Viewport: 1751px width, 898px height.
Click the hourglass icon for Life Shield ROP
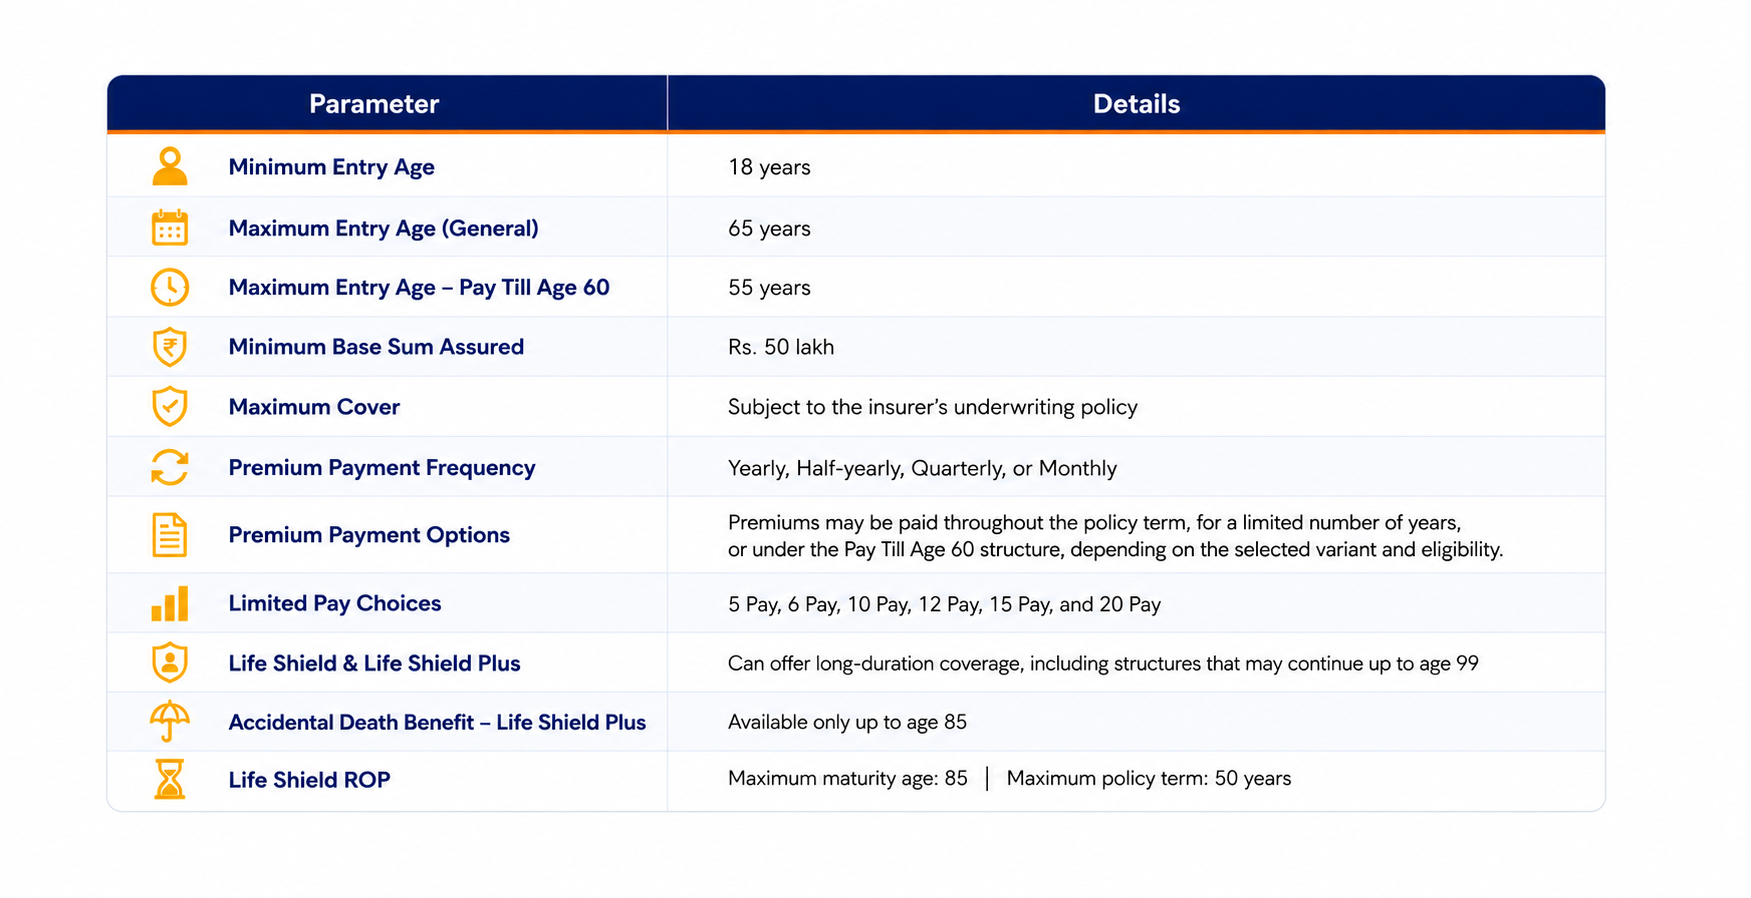pos(170,779)
